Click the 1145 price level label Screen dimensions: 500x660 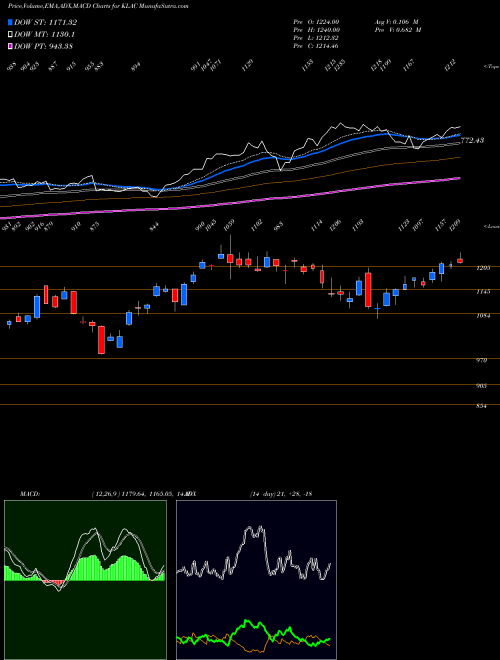click(x=483, y=291)
